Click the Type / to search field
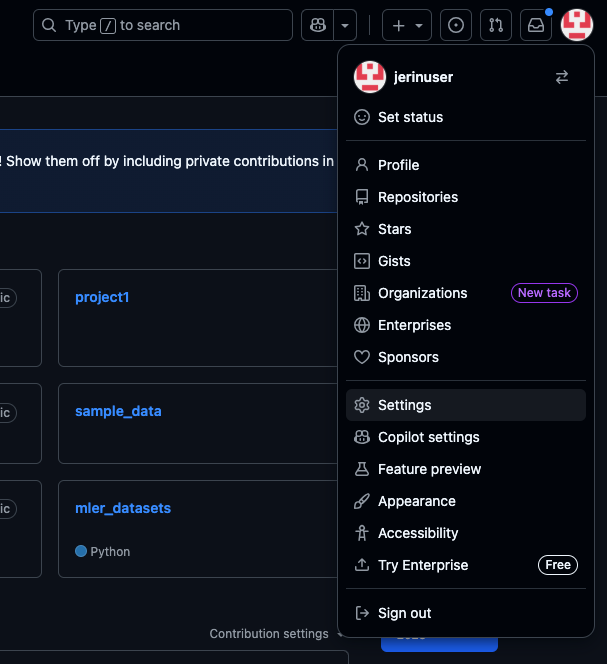This screenshot has height=664, width=607. click(163, 25)
